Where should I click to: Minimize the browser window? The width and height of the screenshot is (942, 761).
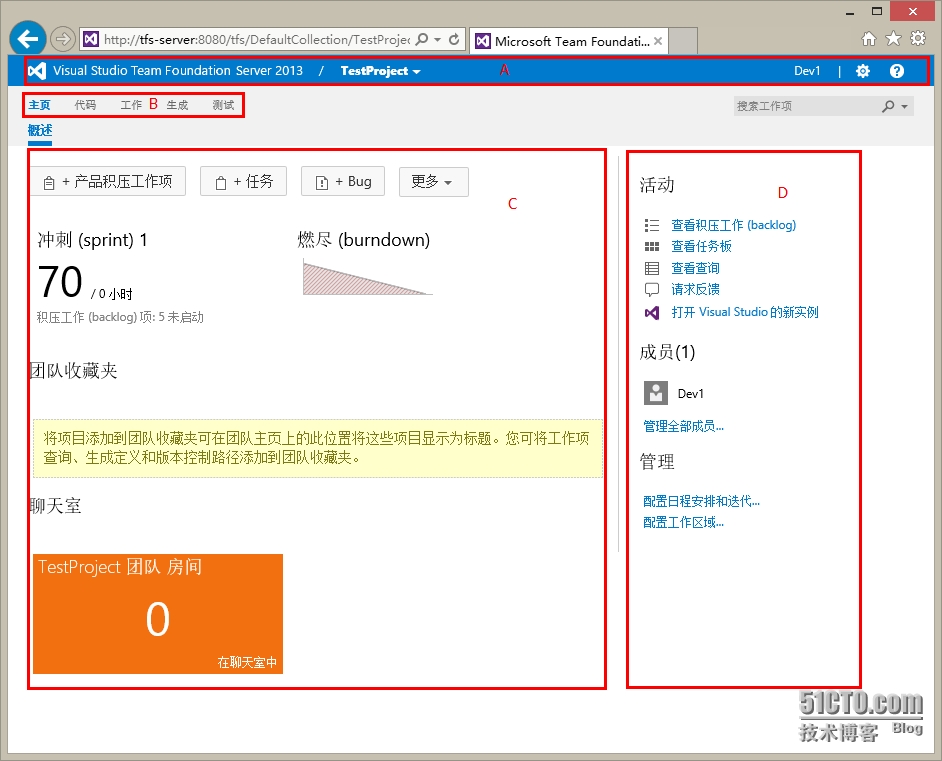[x=850, y=12]
